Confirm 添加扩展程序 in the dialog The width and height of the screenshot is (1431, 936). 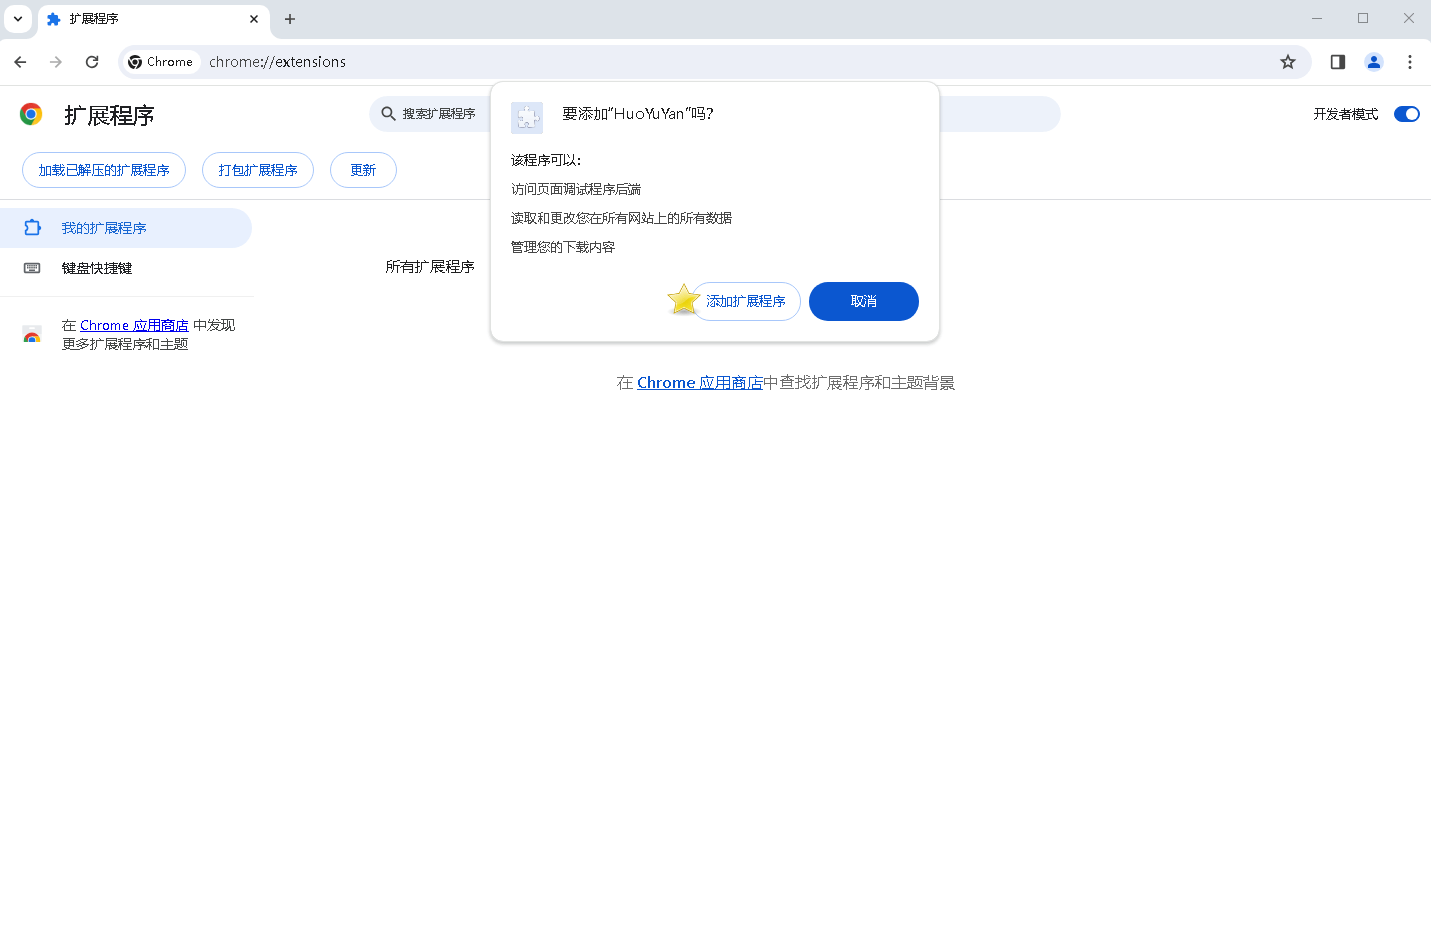coord(746,301)
